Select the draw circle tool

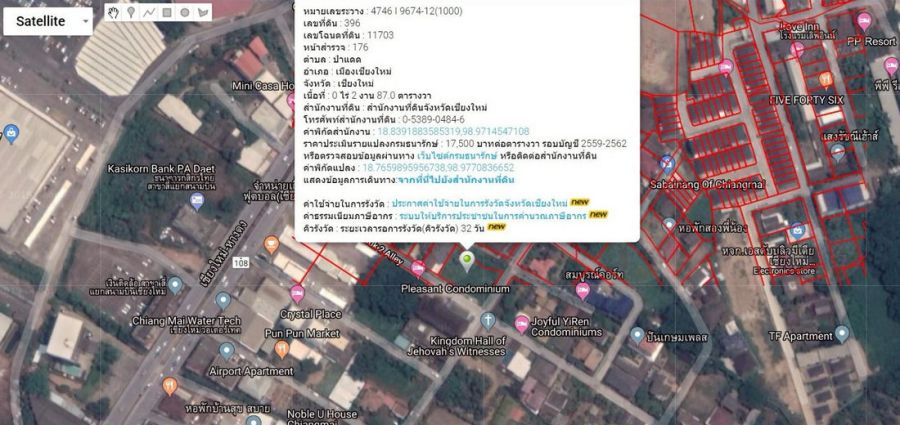(185, 13)
